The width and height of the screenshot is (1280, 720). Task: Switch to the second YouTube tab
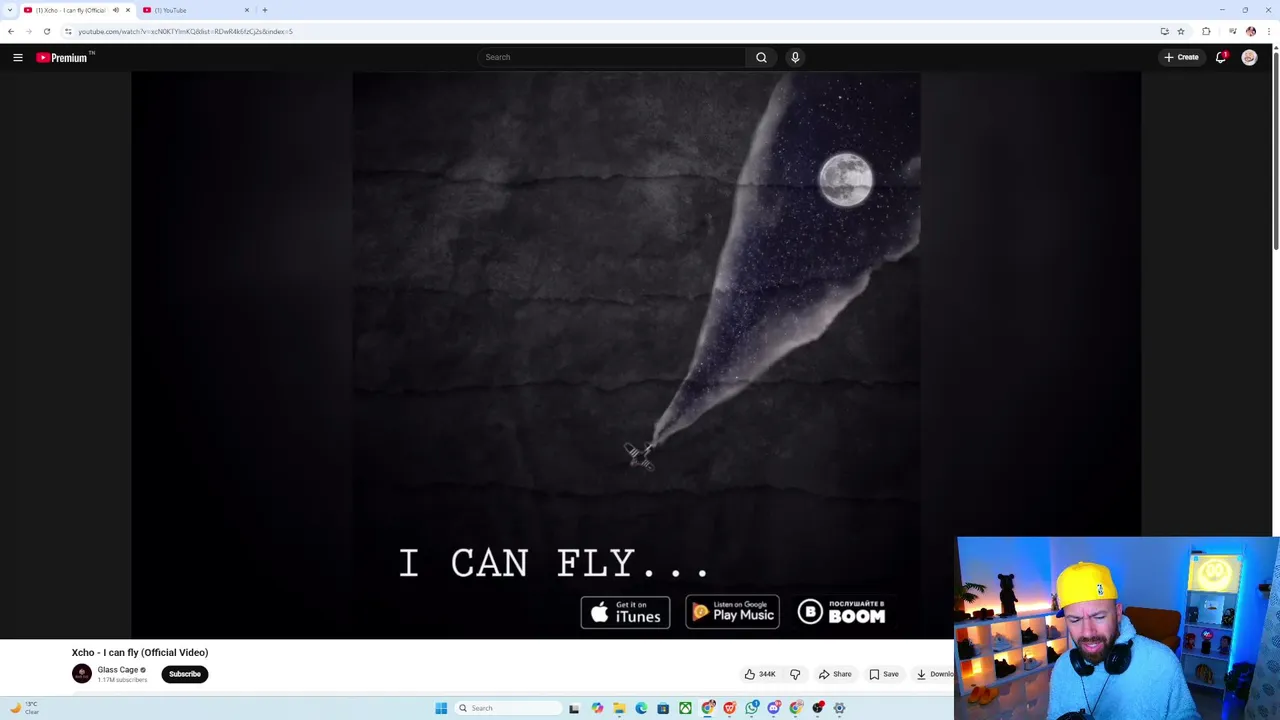point(195,10)
